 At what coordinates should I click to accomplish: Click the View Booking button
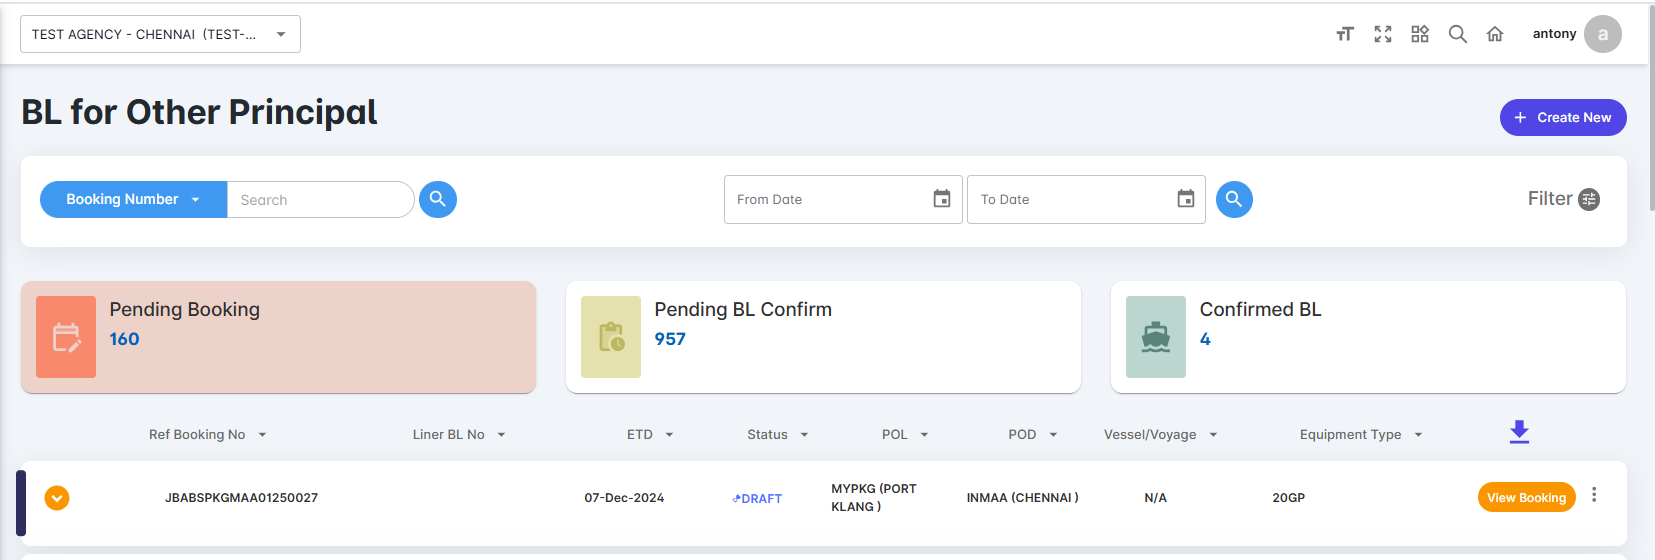point(1526,497)
